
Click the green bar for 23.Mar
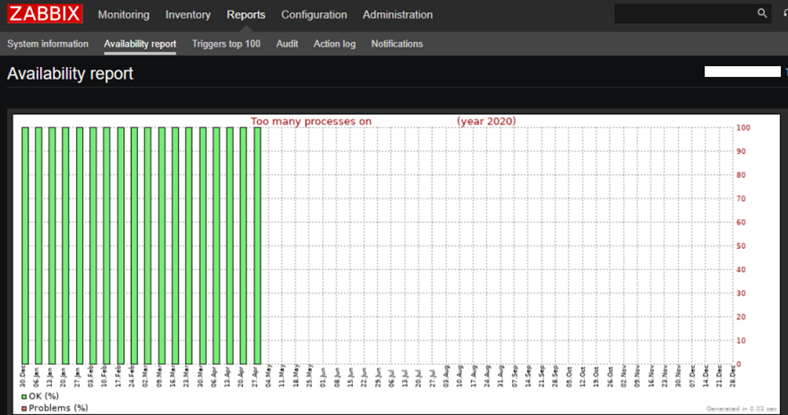point(189,246)
